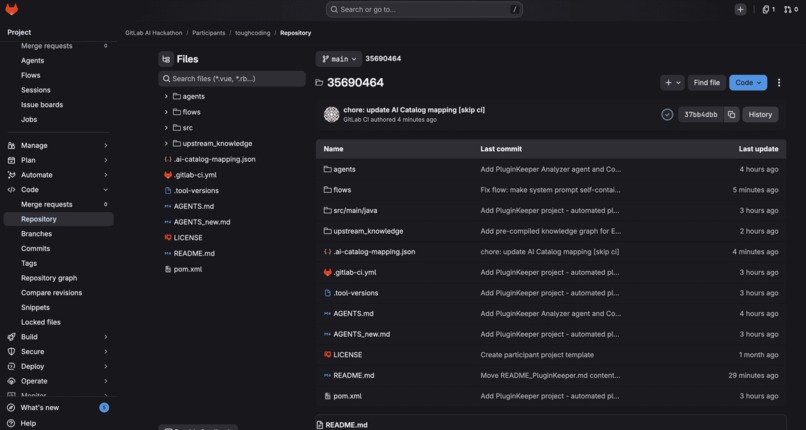Open the Code clone dropdown button
Viewport: 806px width, 430px height.
click(x=748, y=83)
